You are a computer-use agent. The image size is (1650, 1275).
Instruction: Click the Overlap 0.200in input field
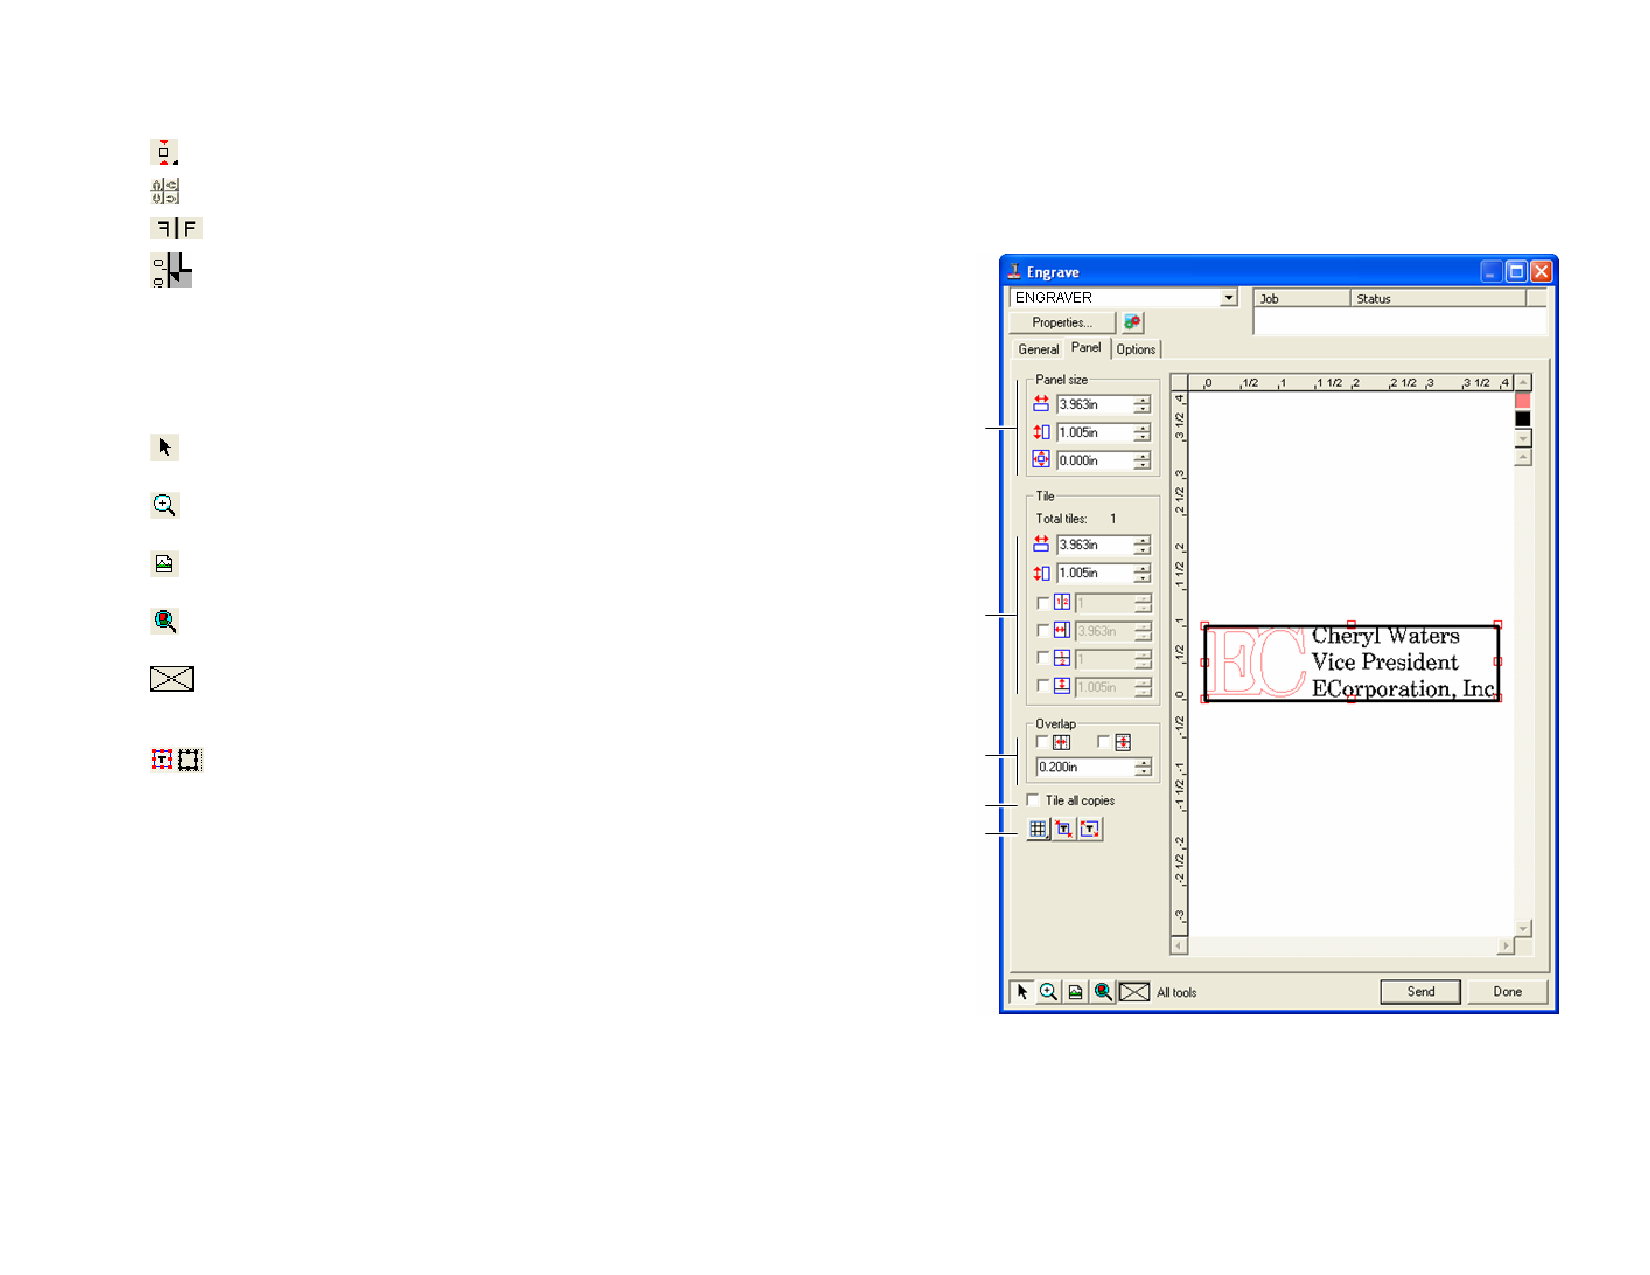coord(1084,767)
